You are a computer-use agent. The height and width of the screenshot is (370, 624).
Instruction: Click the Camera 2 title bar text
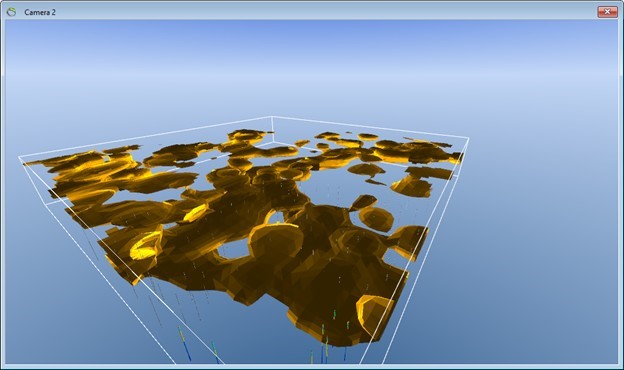pyautogui.click(x=40, y=12)
